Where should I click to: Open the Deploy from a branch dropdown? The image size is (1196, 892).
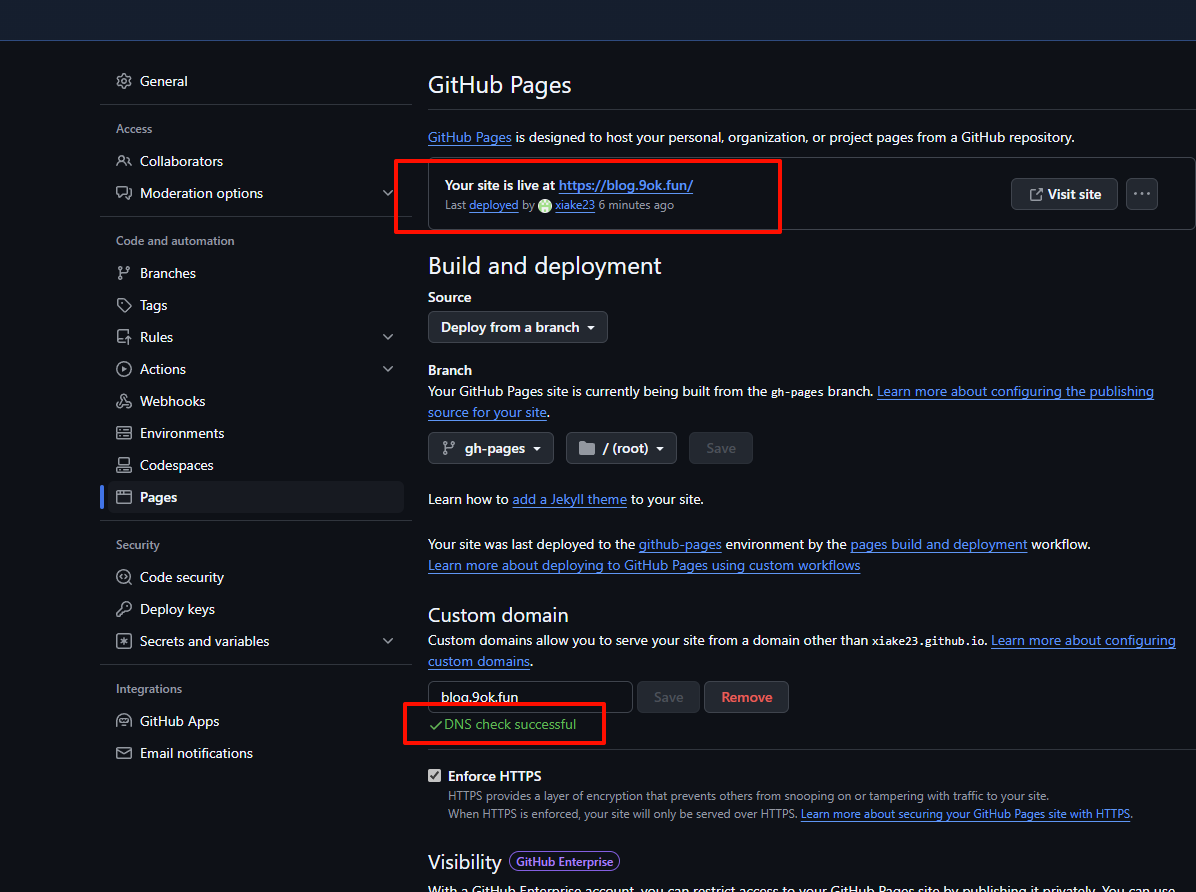tap(518, 327)
